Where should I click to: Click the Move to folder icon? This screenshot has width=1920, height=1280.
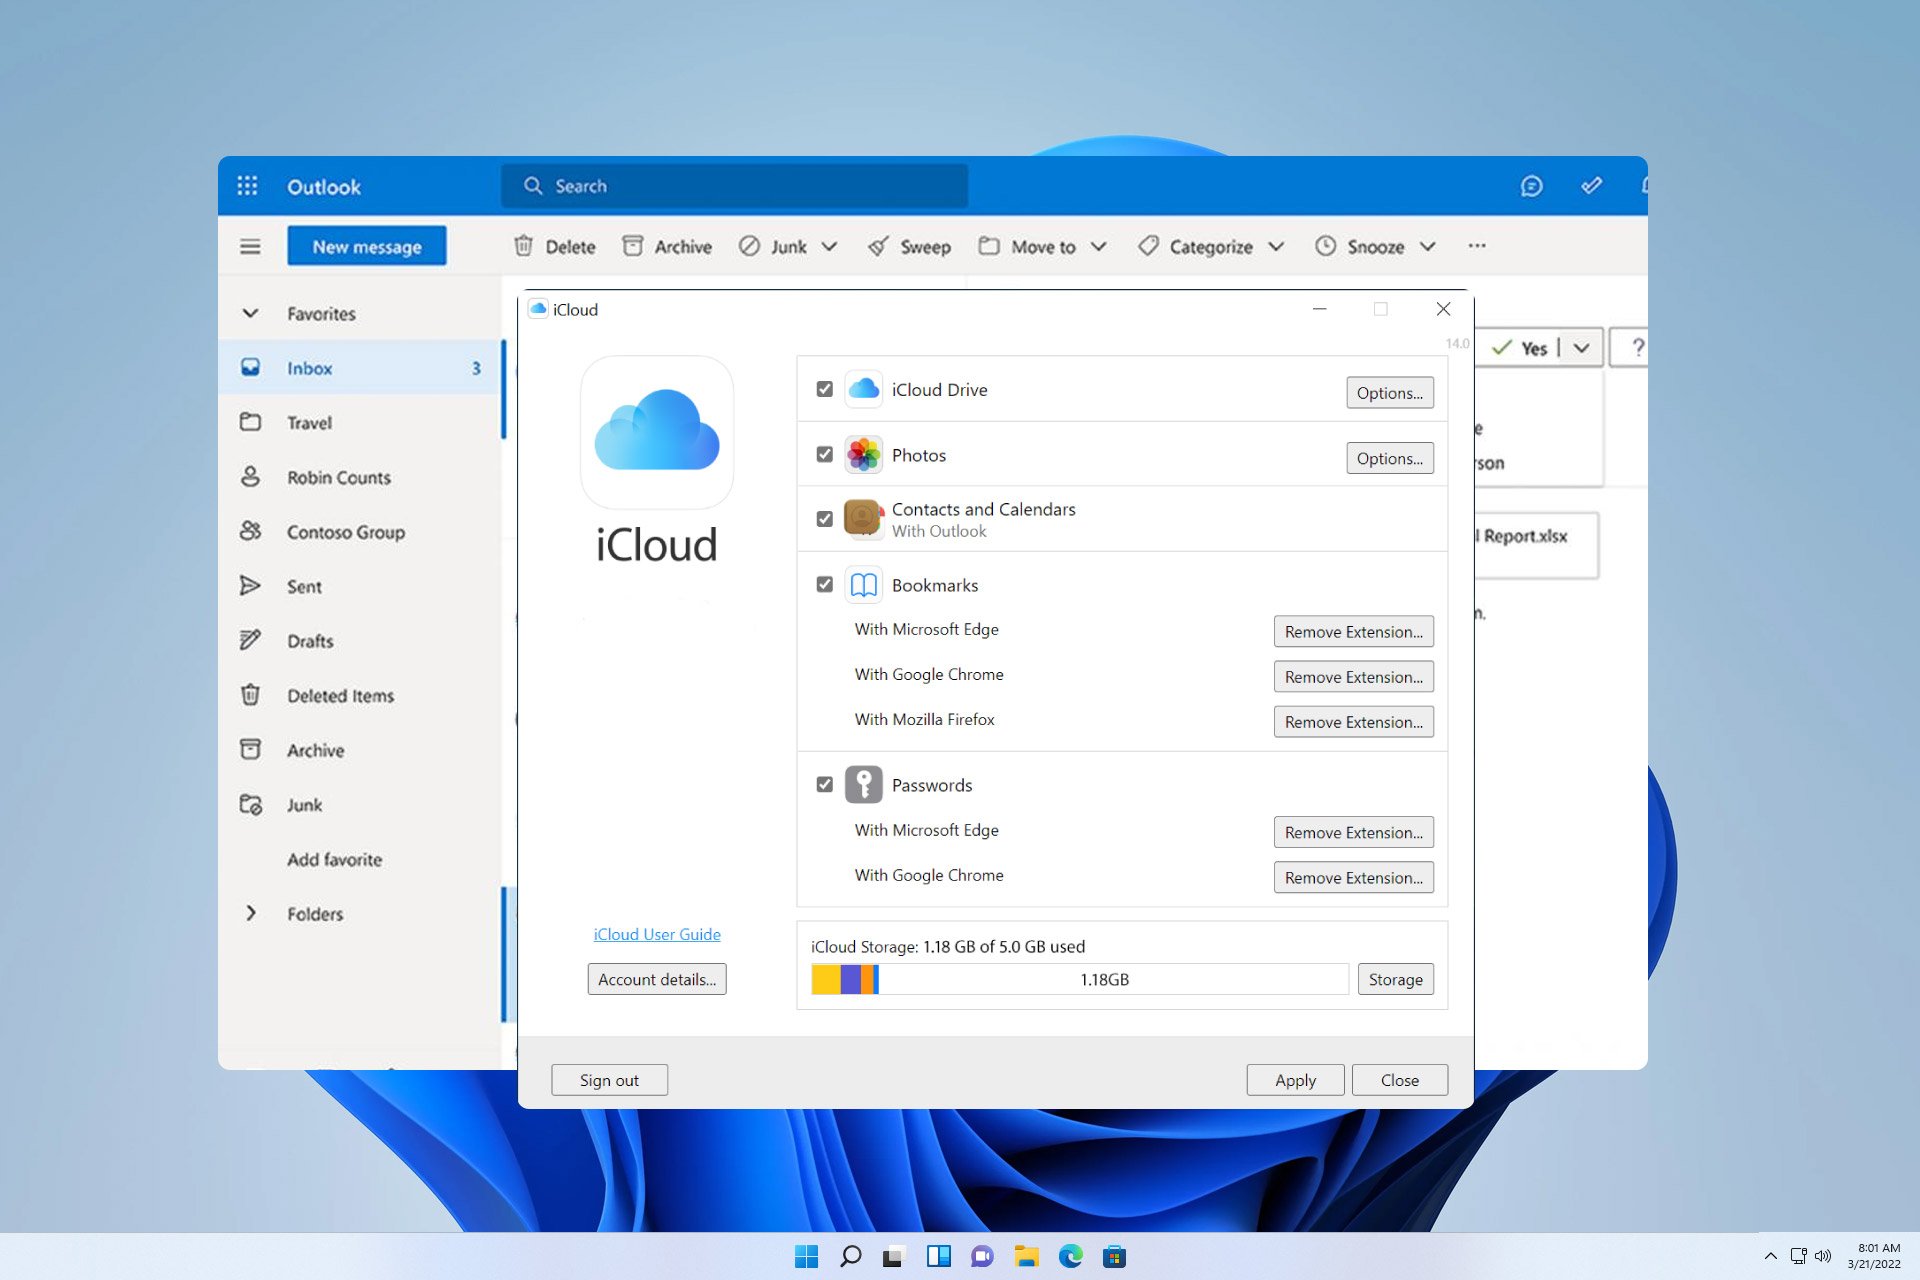pos(989,246)
